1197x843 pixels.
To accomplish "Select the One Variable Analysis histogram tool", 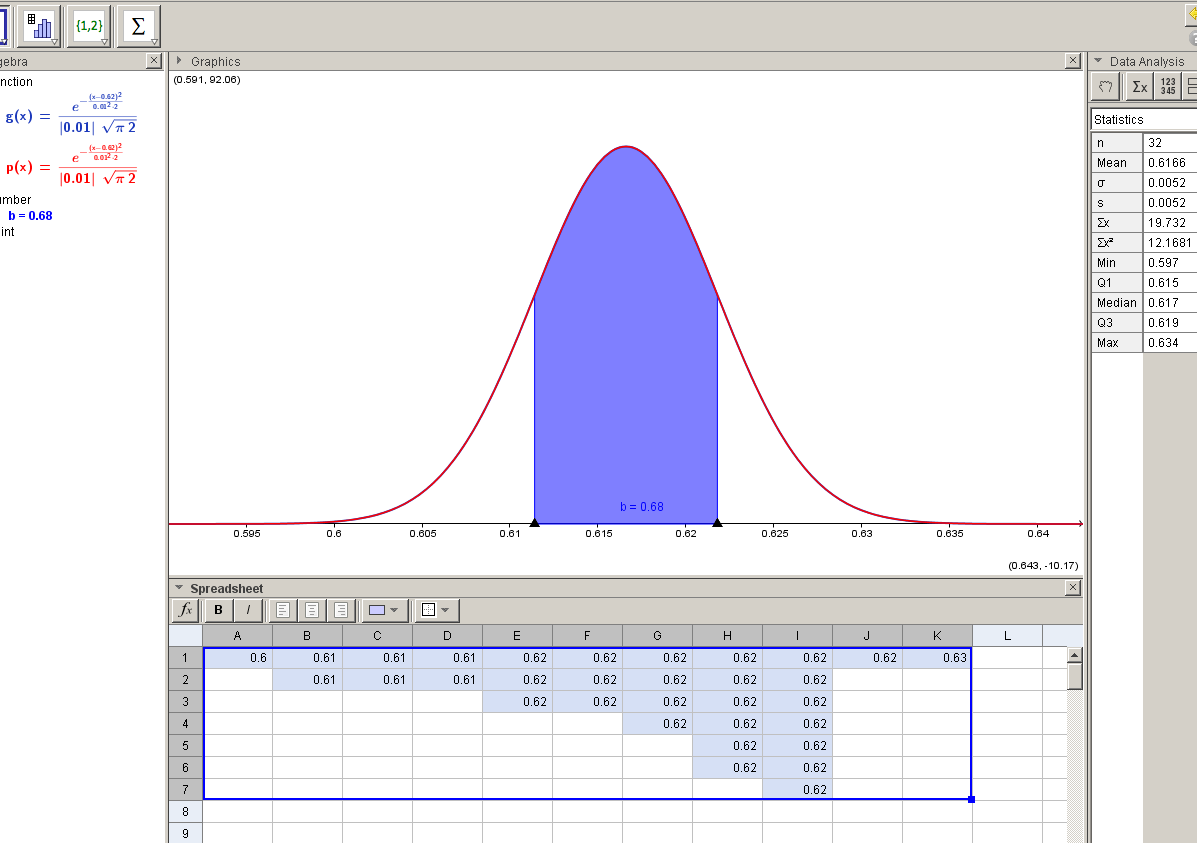I will (x=39, y=27).
